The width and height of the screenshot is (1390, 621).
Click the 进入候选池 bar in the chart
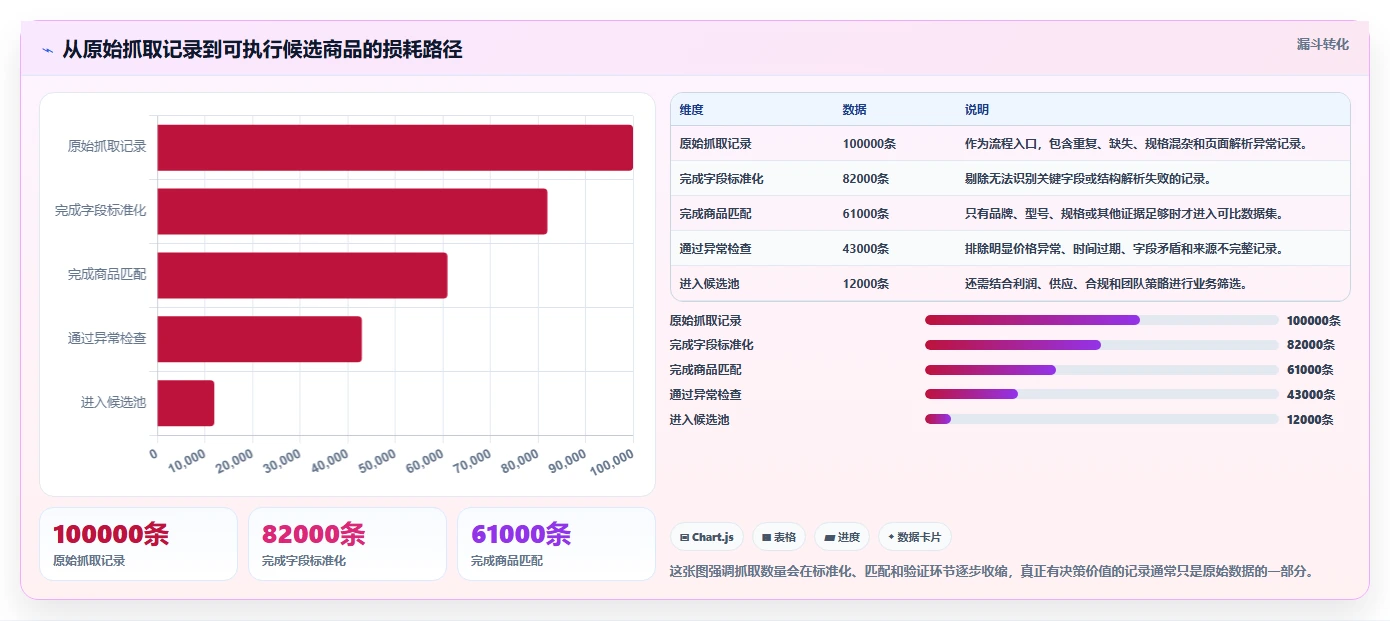coord(186,403)
